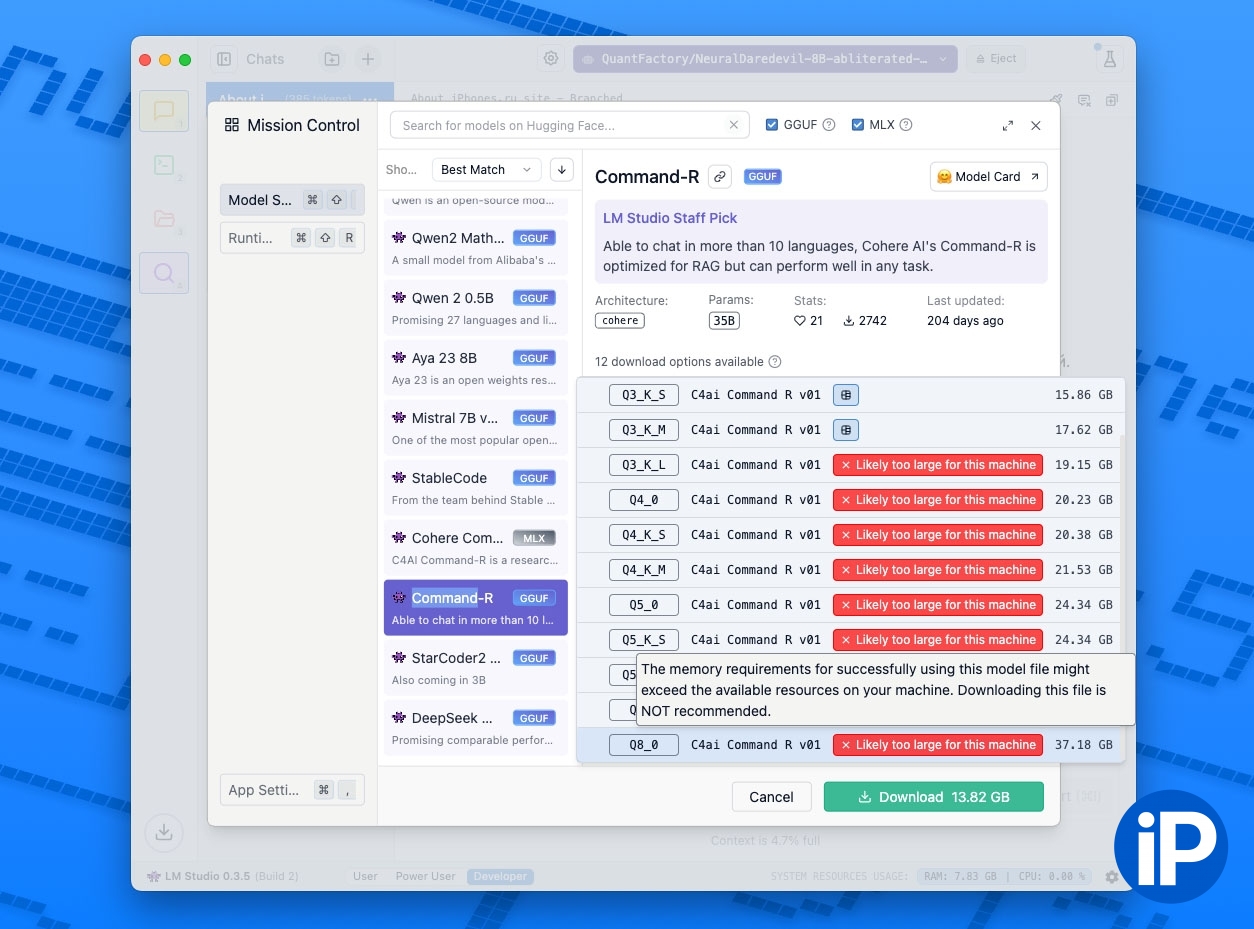Image resolution: width=1254 pixels, height=929 pixels.
Task: Copy the Command-R model link icon
Action: [x=720, y=177]
